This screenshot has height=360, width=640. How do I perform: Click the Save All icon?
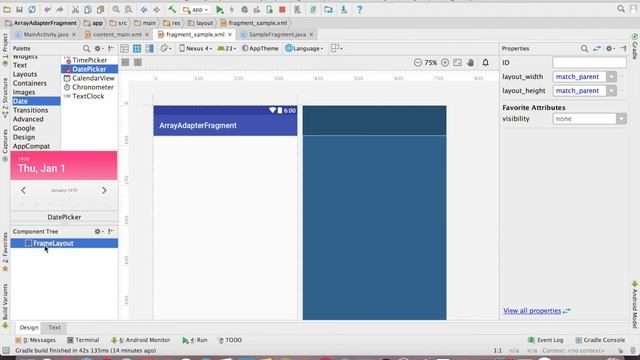(x=19, y=9)
